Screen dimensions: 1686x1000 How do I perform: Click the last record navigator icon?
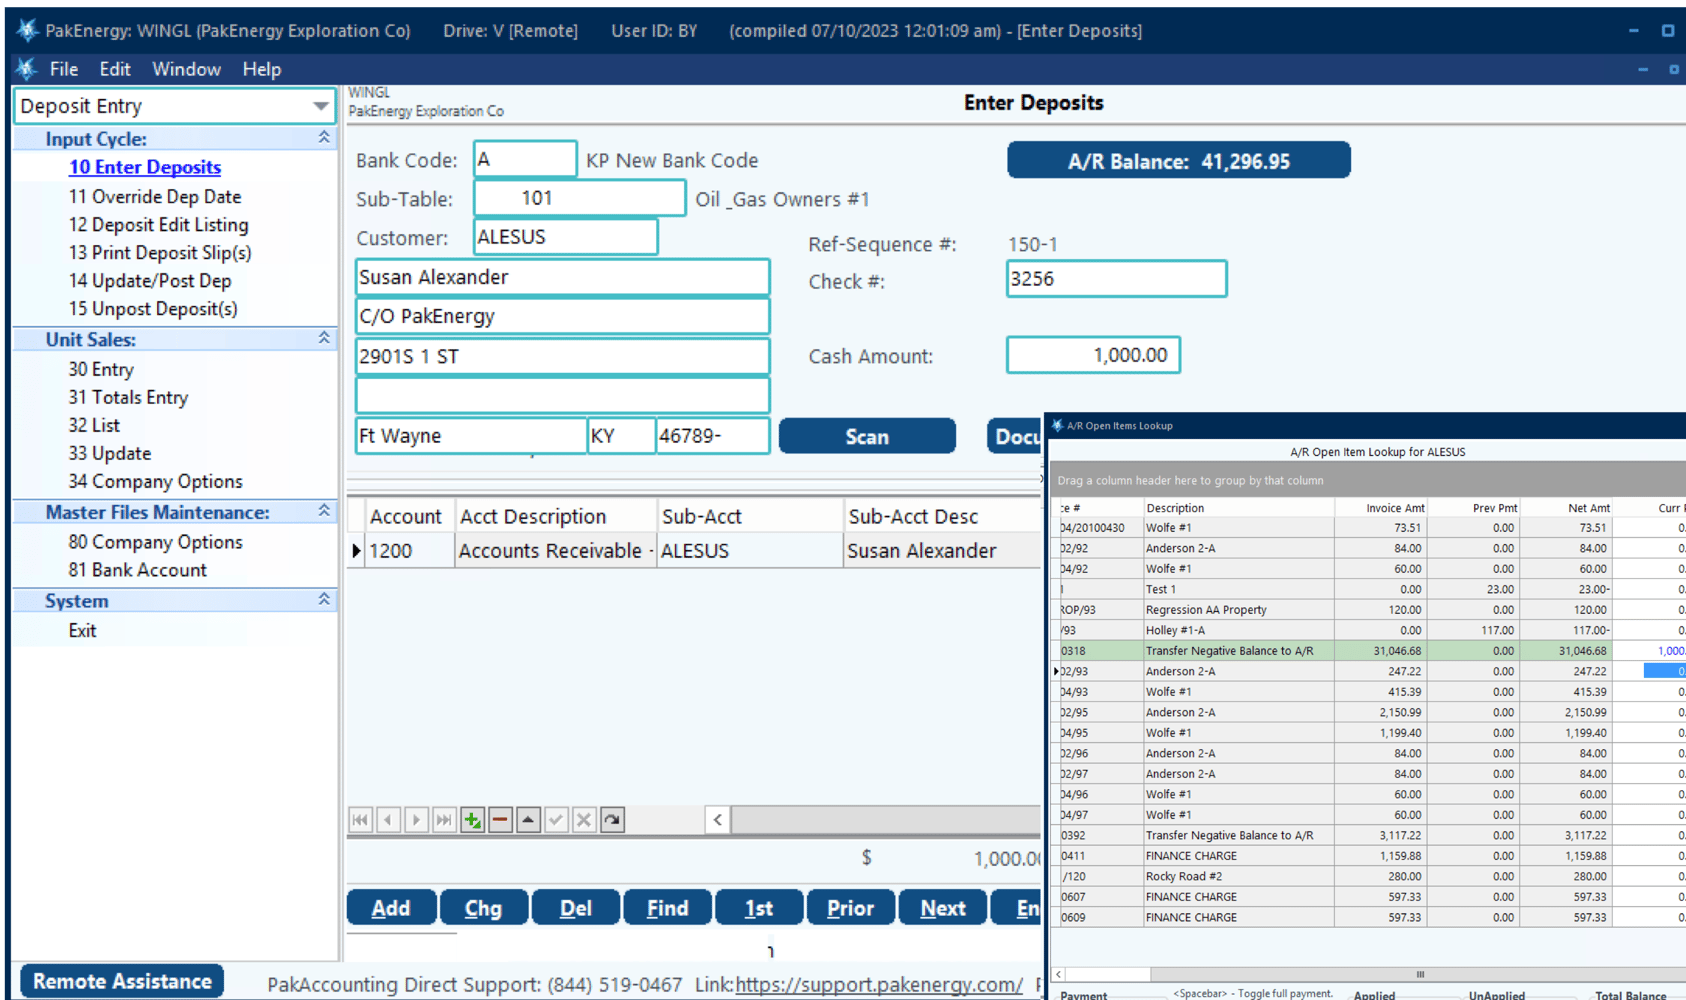pyautogui.click(x=444, y=819)
